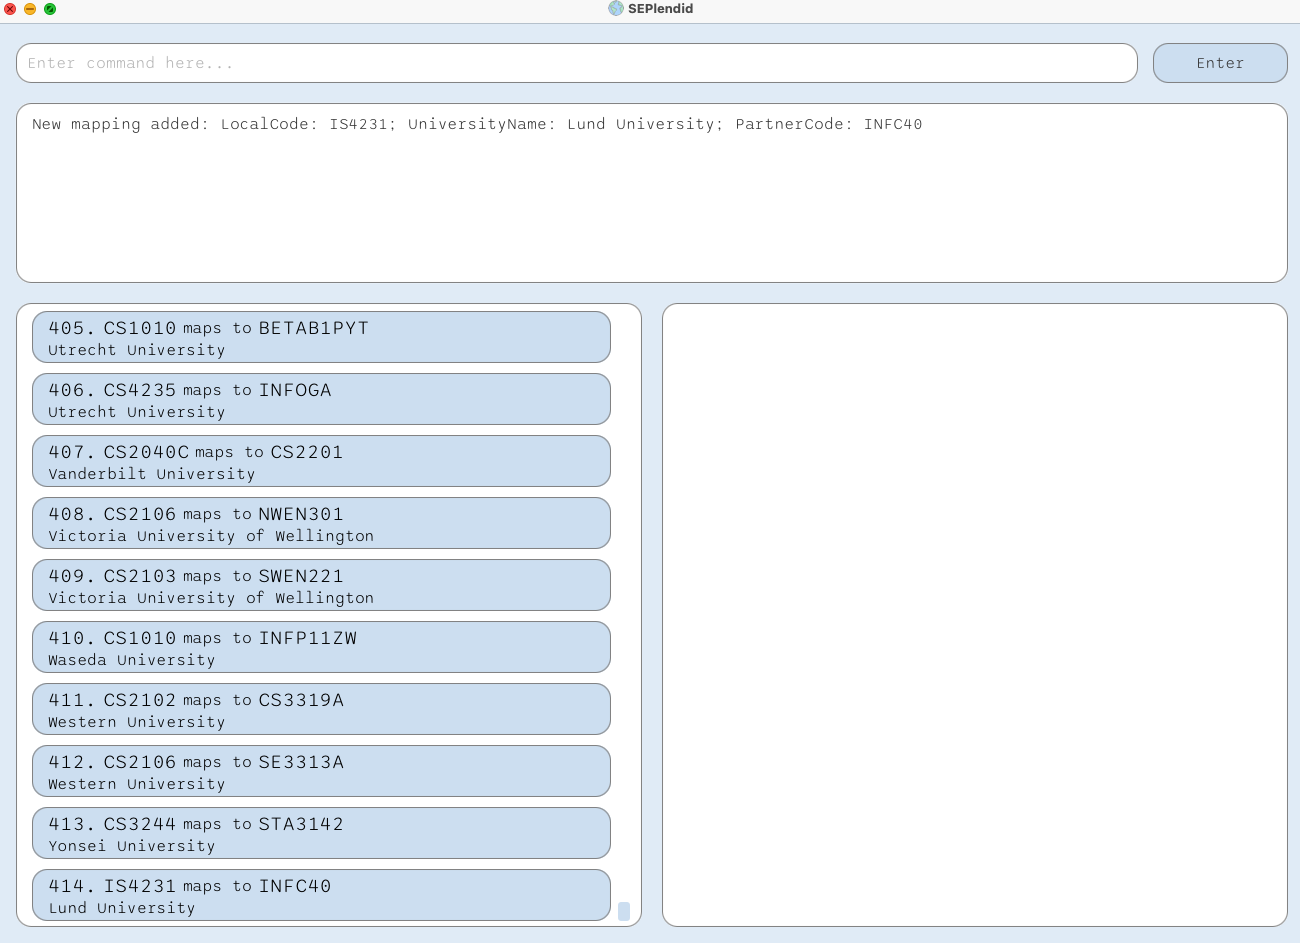
Task: Select mapping 414 IS4231 to INFC40
Action: (321, 895)
